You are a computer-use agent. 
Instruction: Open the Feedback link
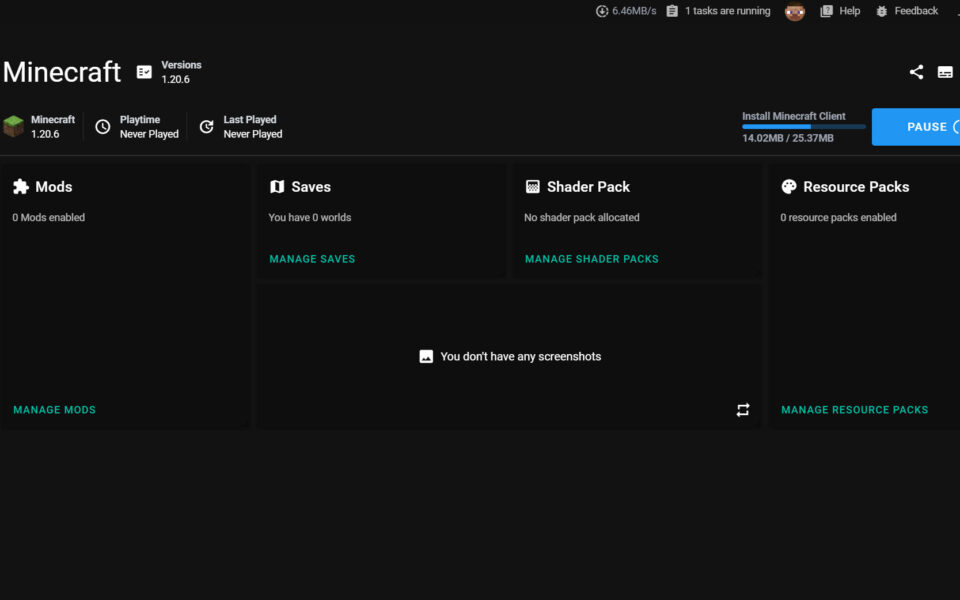click(x=916, y=11)
